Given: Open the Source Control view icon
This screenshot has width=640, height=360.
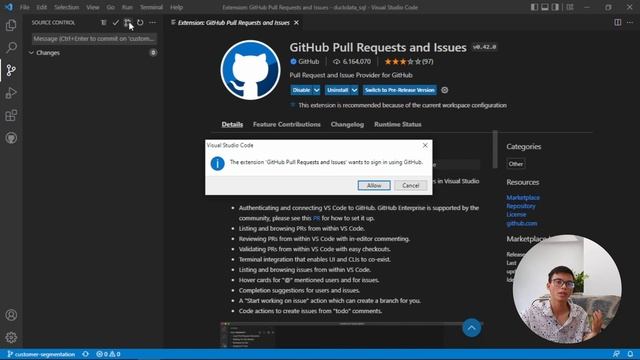Looking at the screenshot, I should pos(11,70).
